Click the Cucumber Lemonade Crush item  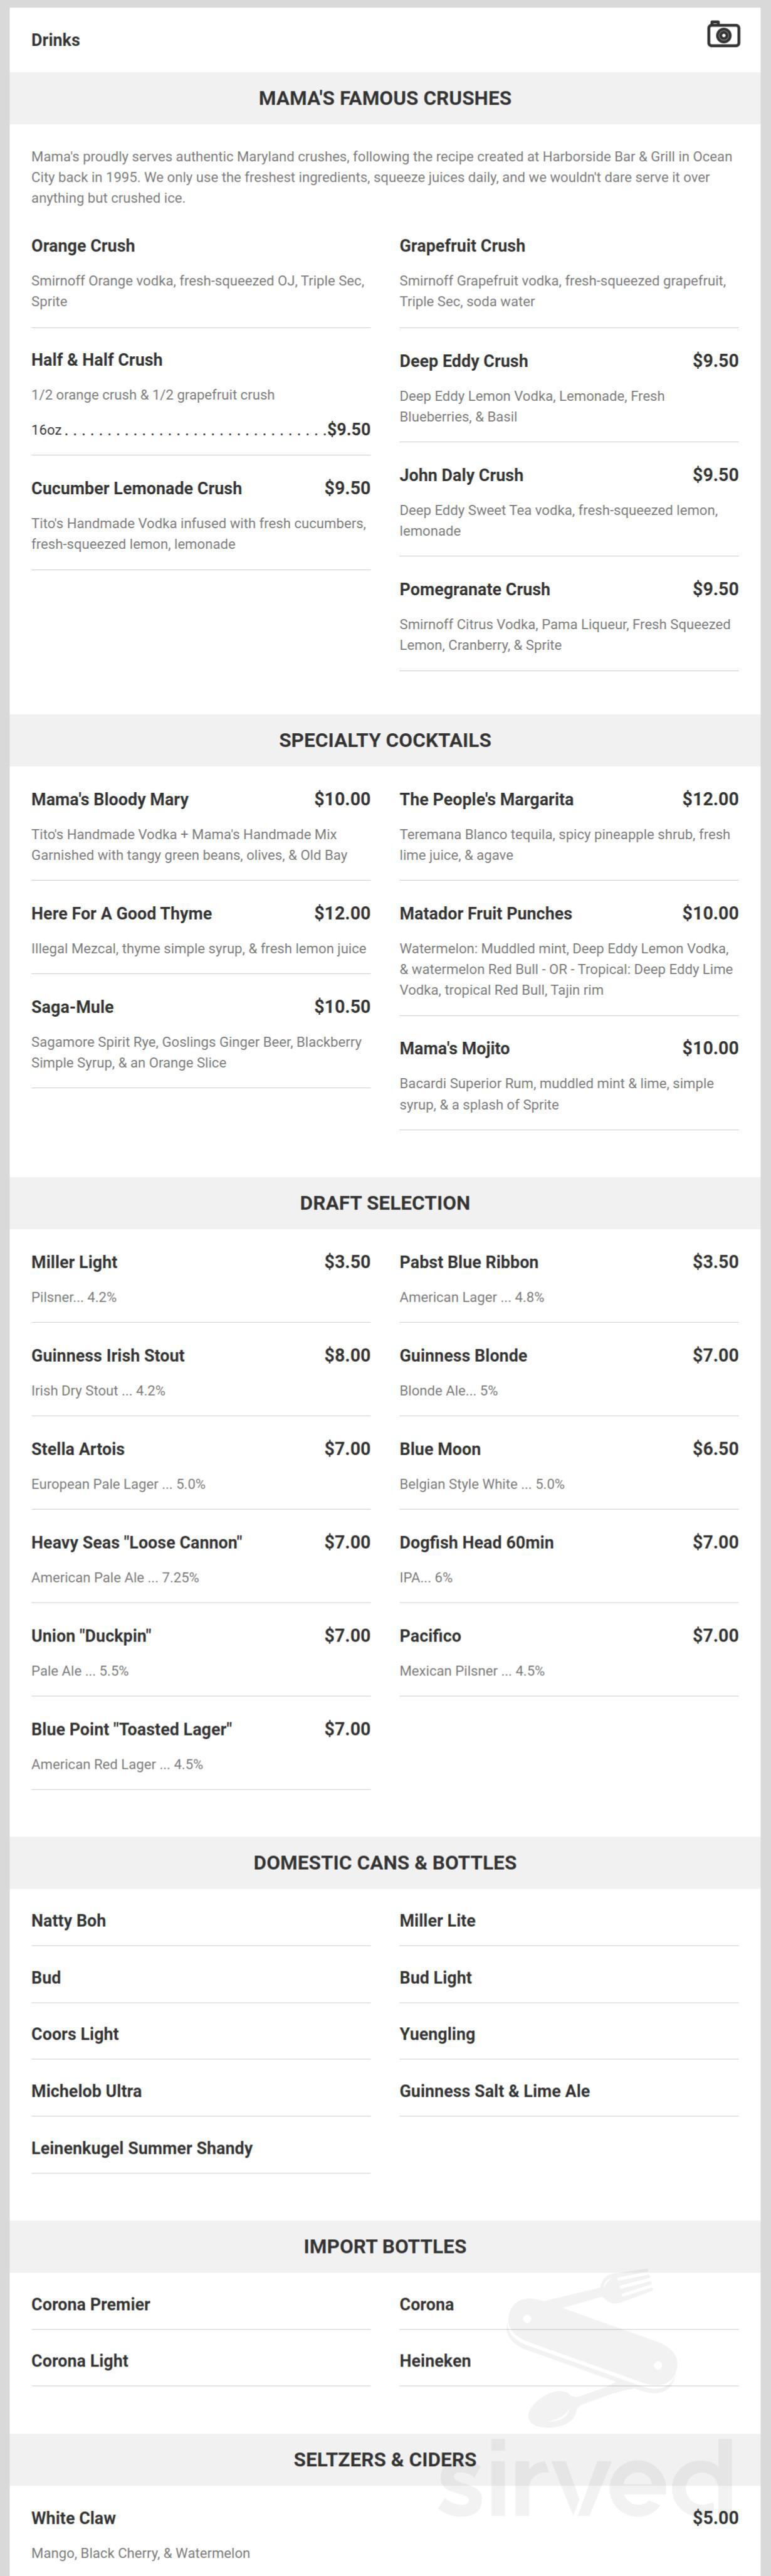point(137,488)
